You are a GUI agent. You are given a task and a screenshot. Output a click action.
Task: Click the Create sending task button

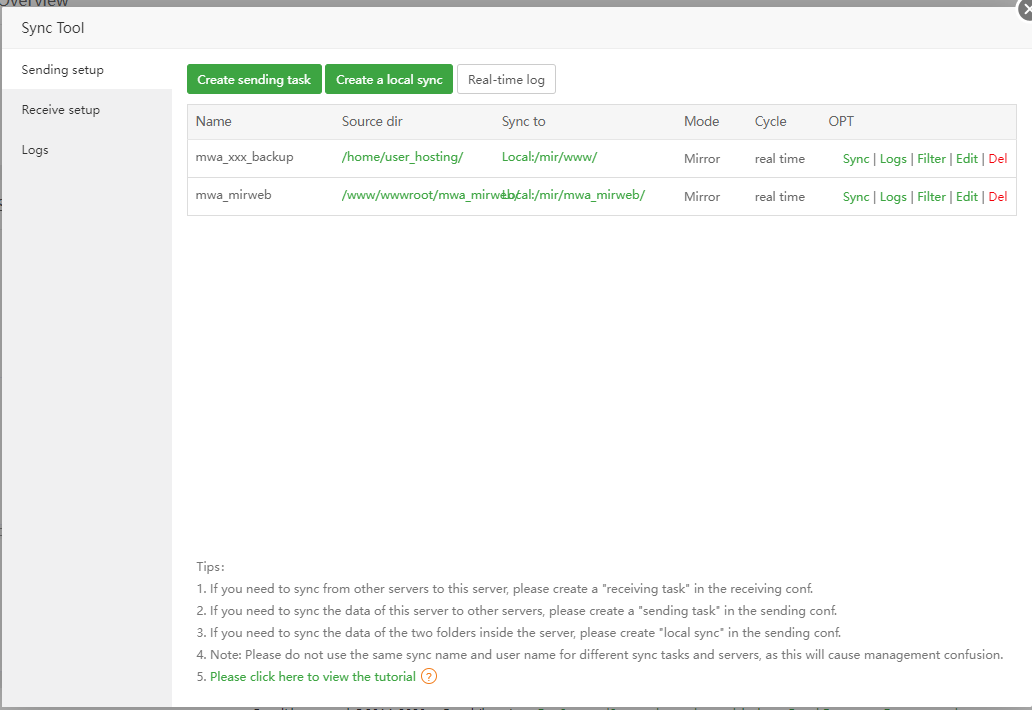(x=254, y=78)
